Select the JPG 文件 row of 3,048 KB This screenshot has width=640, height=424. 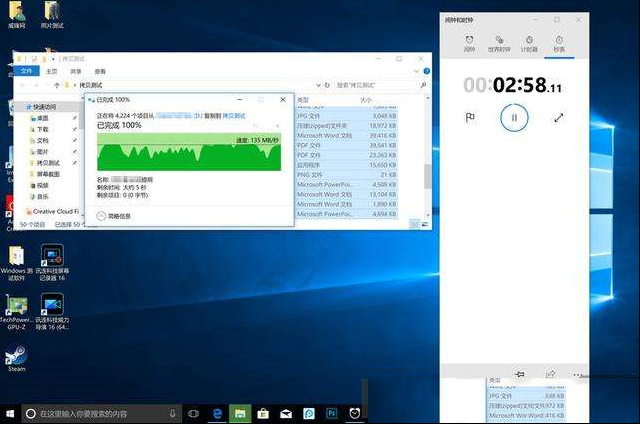[347, 116]
